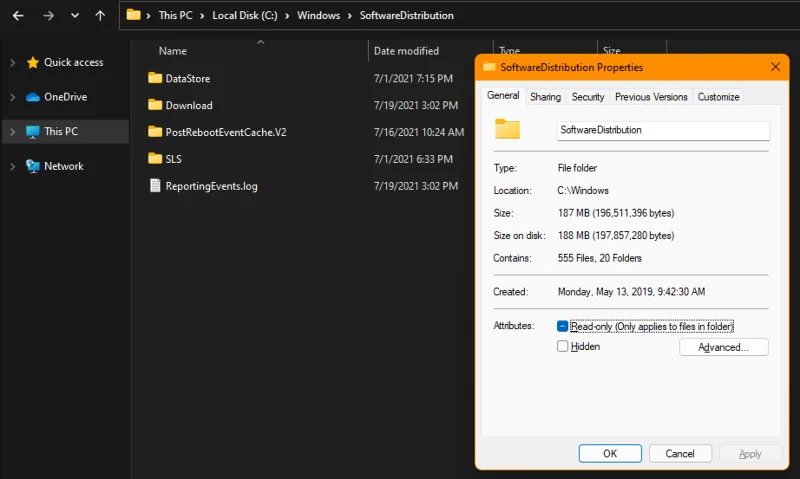Open the DataStore folder icon
Image resolution: width=800 pixels, height=479 pixels.
pos(155,78)
